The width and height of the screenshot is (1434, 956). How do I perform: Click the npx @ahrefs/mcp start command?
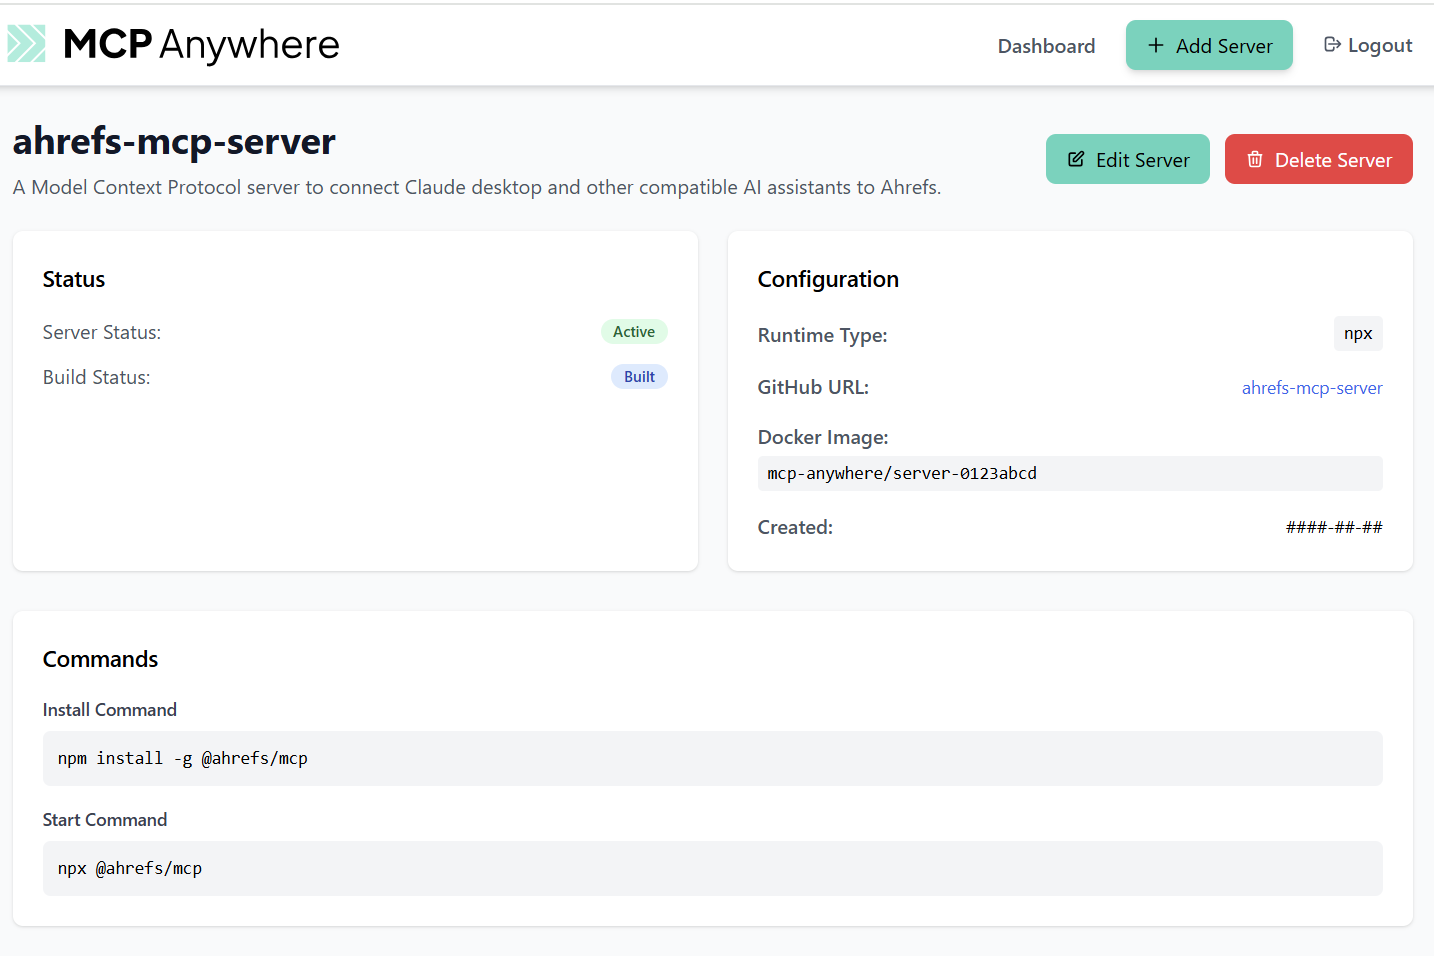(x=713, y=868)
